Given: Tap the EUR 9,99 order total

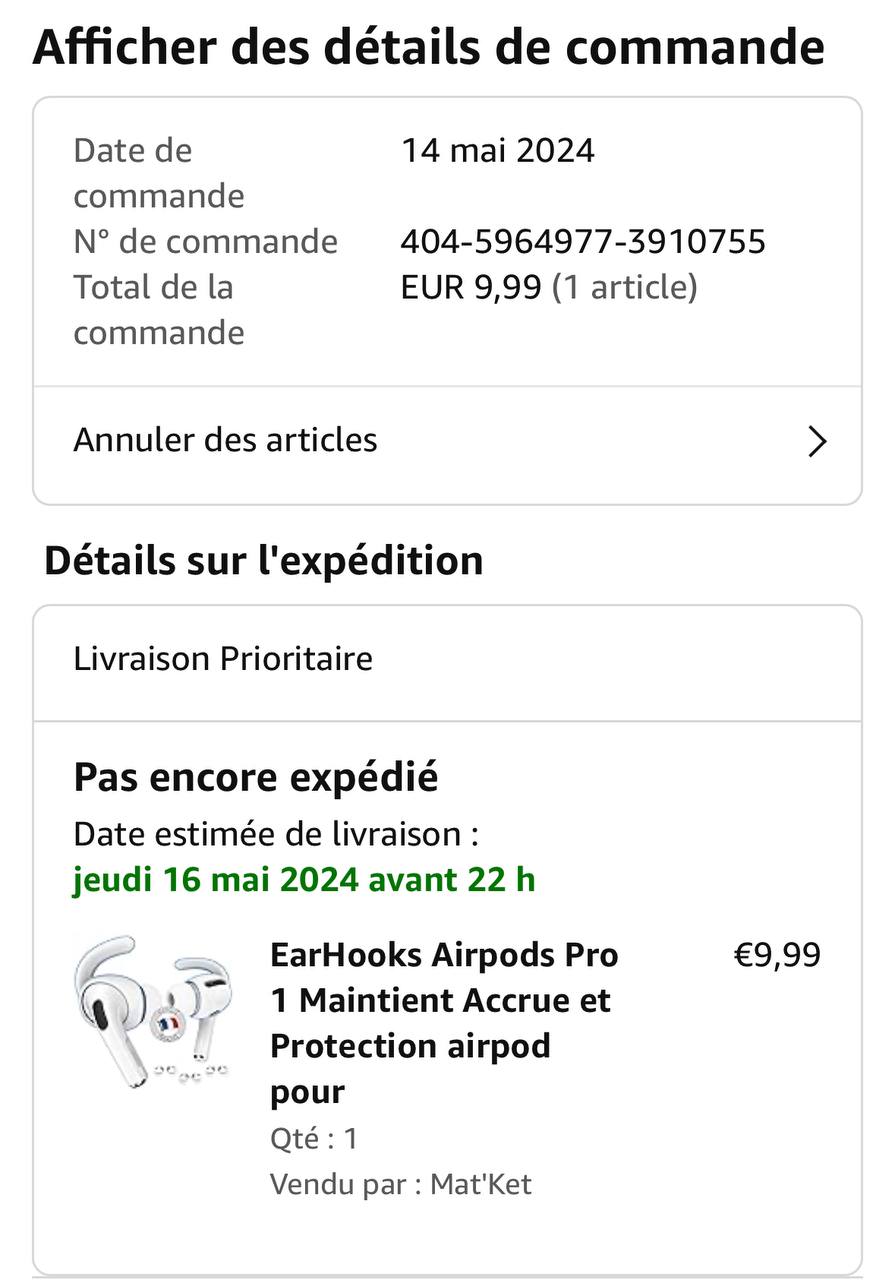Looking at the screenshot, I should 471,288.
